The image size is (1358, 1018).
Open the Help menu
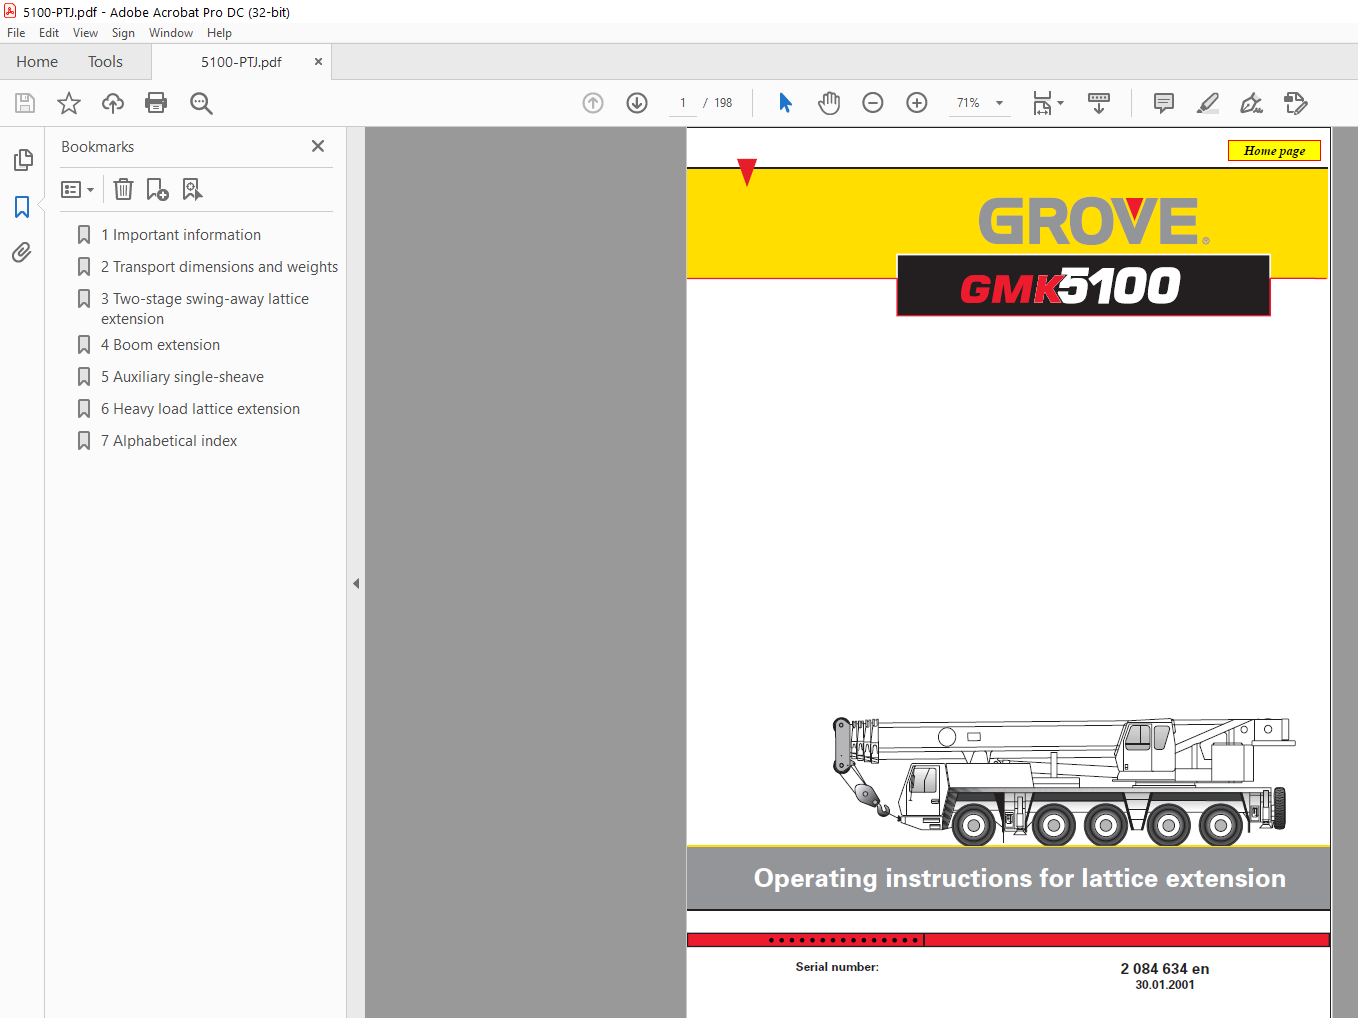(x=219, y=33)
